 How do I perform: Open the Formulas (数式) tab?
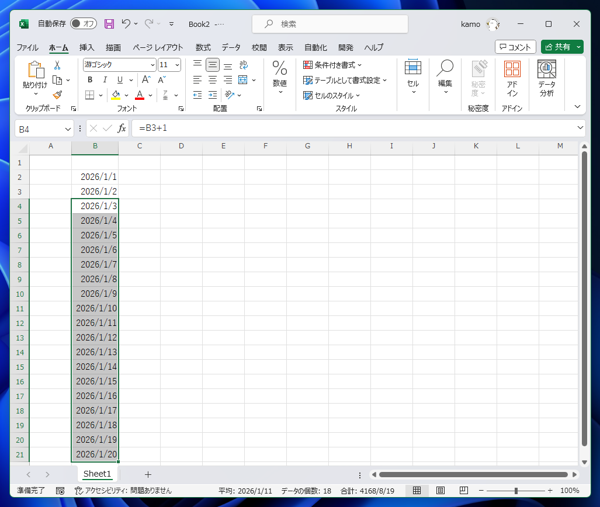(203, 47)
